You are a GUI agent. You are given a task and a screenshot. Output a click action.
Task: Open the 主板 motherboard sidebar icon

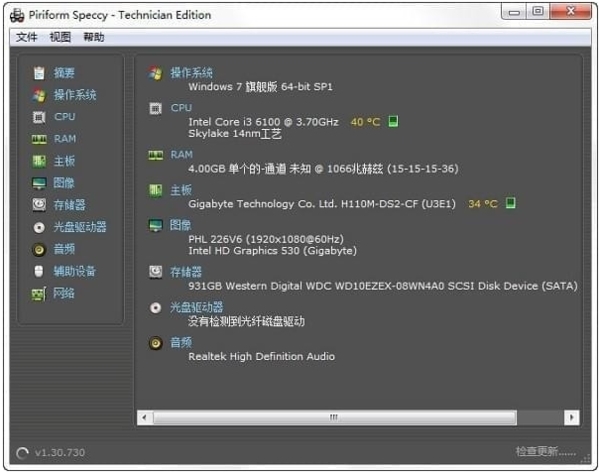coord(39,161)
